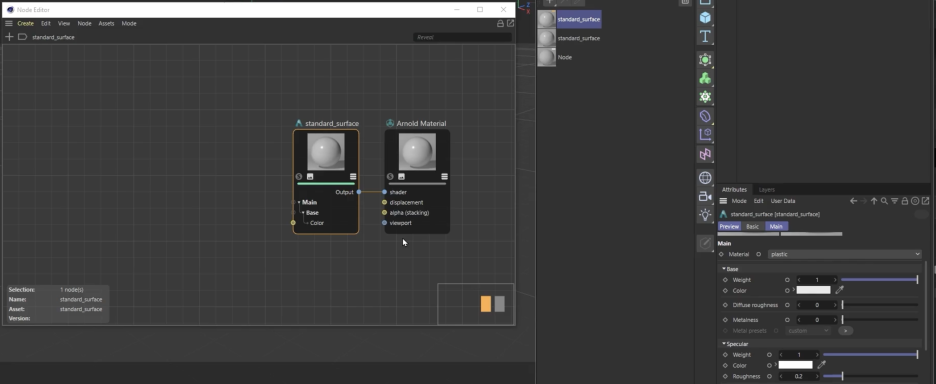Click the connection circle right of Base Weight label
The image size is (936, 384).
click(787, 280)
